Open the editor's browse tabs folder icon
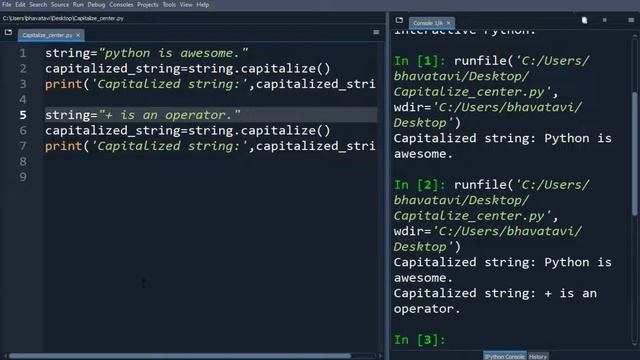This screenshot has width=640, height=360. 8,32
